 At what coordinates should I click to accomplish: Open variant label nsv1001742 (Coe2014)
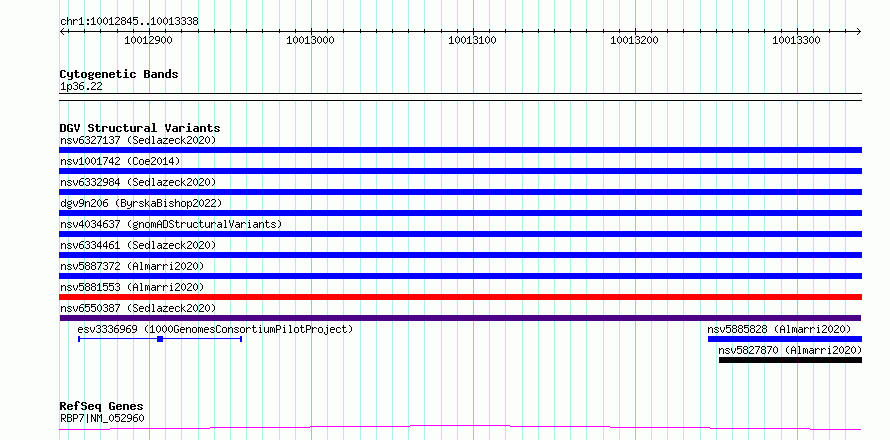(120, 161)
